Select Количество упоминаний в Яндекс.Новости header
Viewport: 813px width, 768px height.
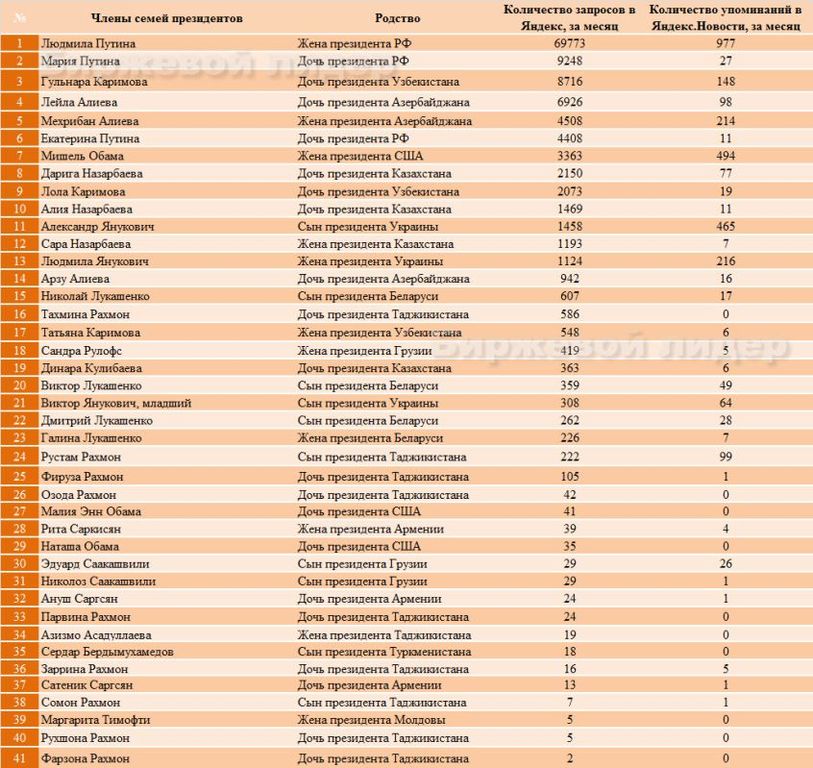725,18
